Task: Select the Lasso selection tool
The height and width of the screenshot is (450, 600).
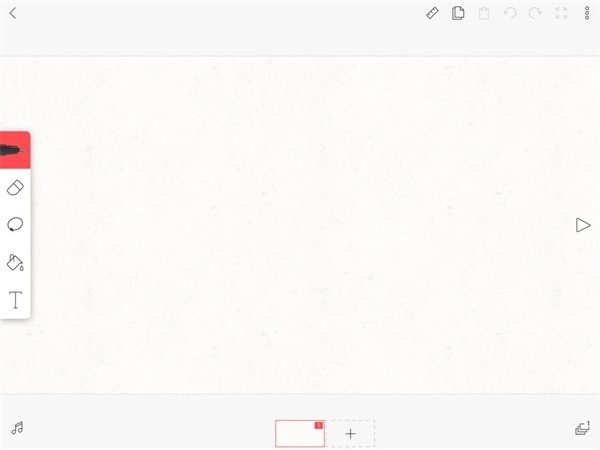Action: click(x=15, y=225)
